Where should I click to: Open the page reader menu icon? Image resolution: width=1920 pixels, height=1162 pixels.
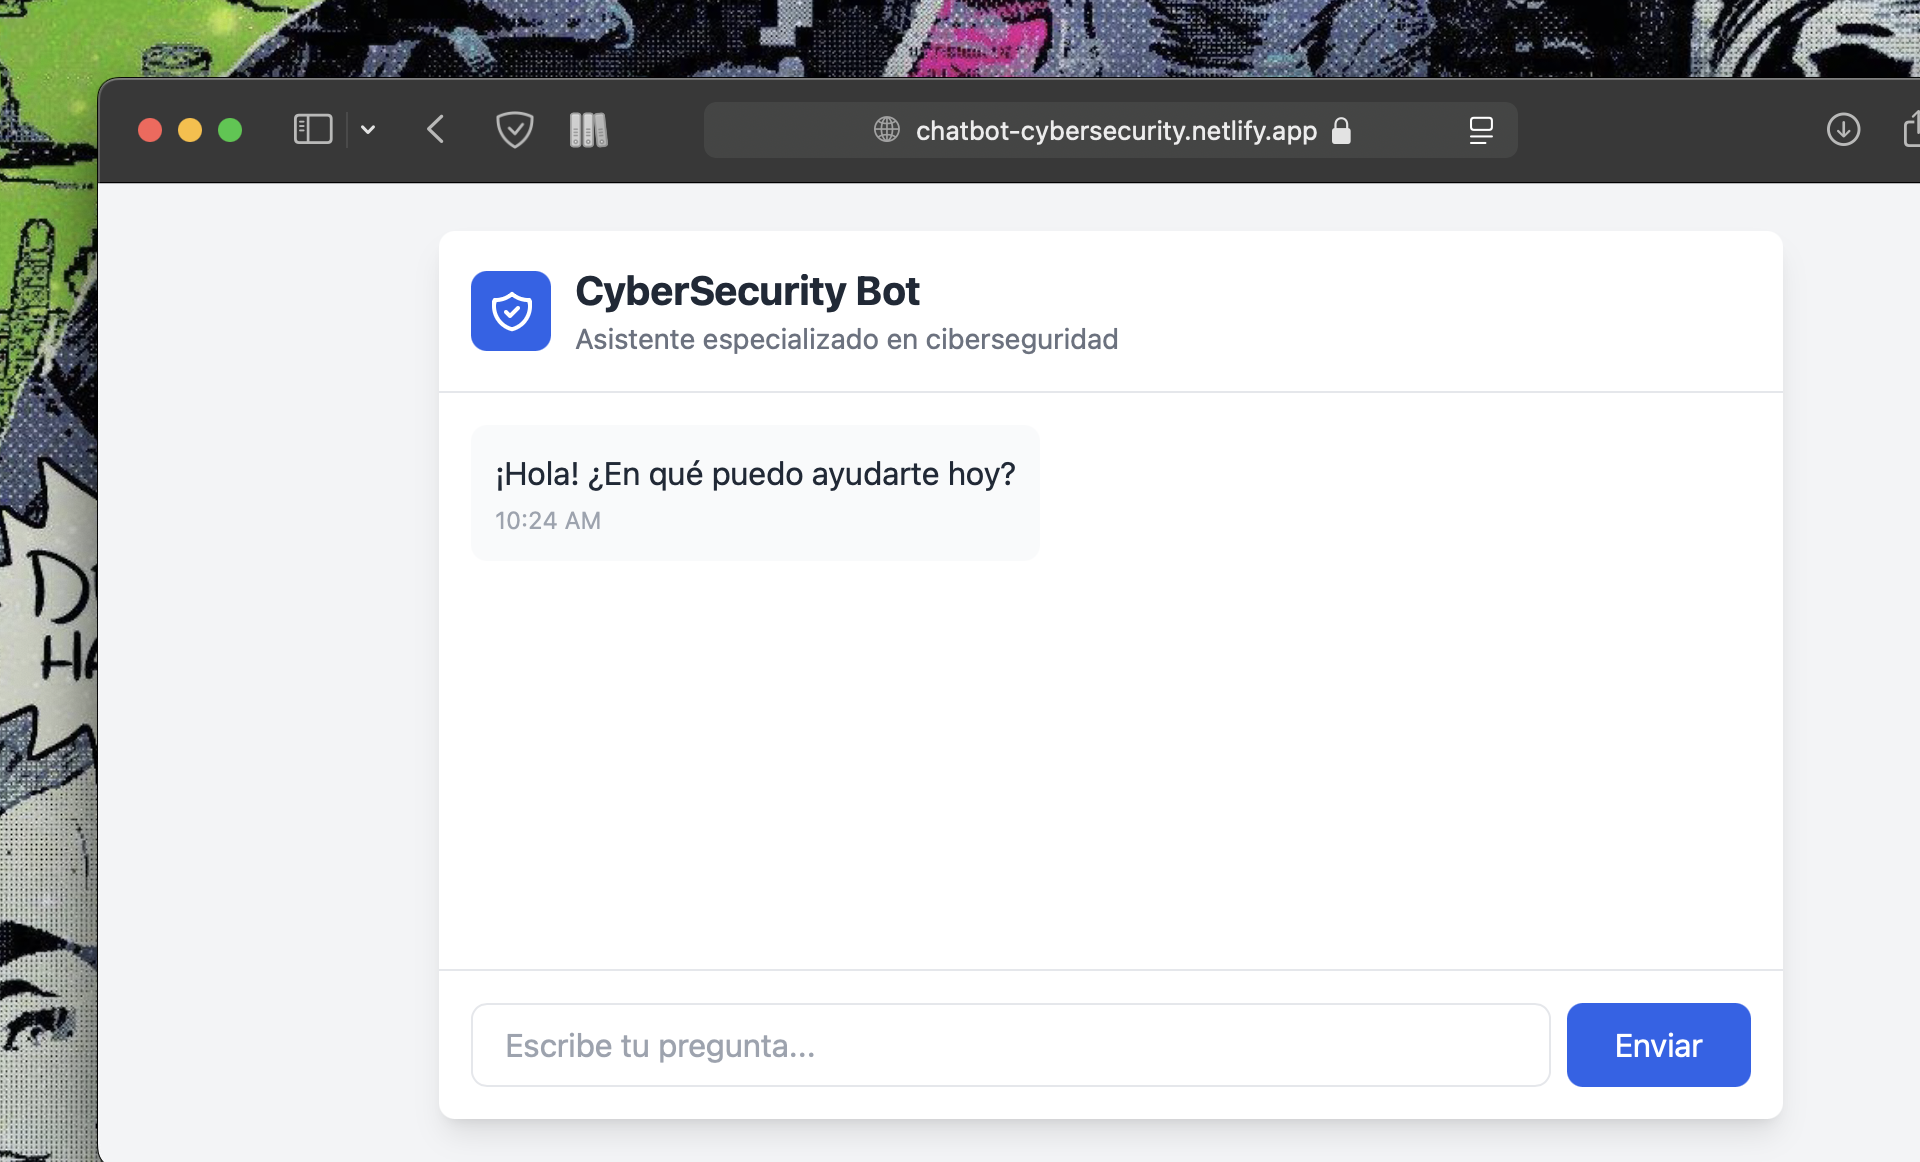click(x=1481, y=130)
